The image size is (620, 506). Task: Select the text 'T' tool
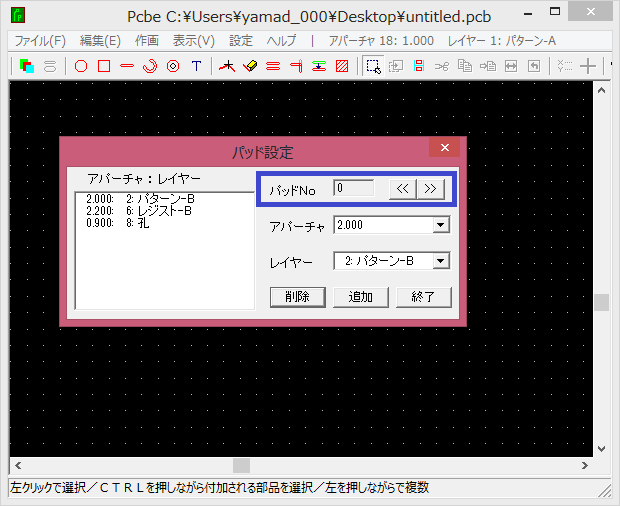point(196,67)
